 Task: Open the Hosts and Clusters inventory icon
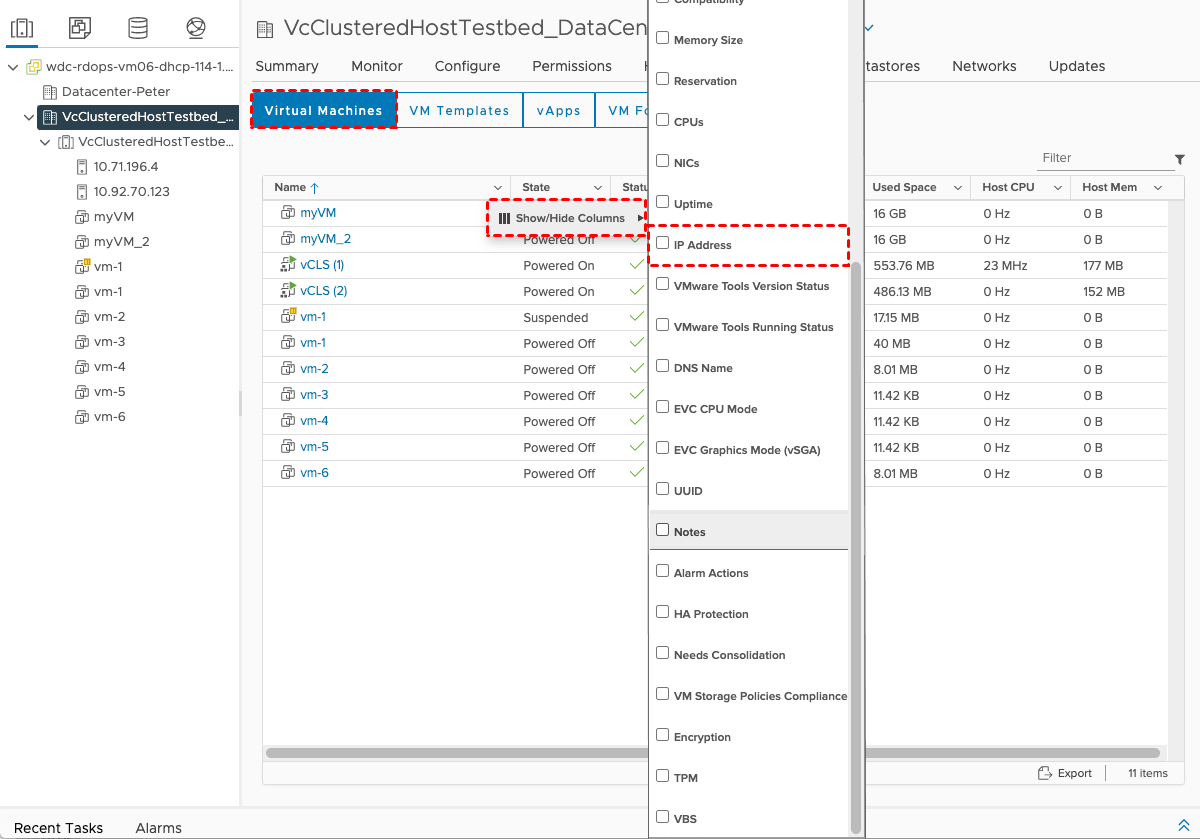[22, 28]
